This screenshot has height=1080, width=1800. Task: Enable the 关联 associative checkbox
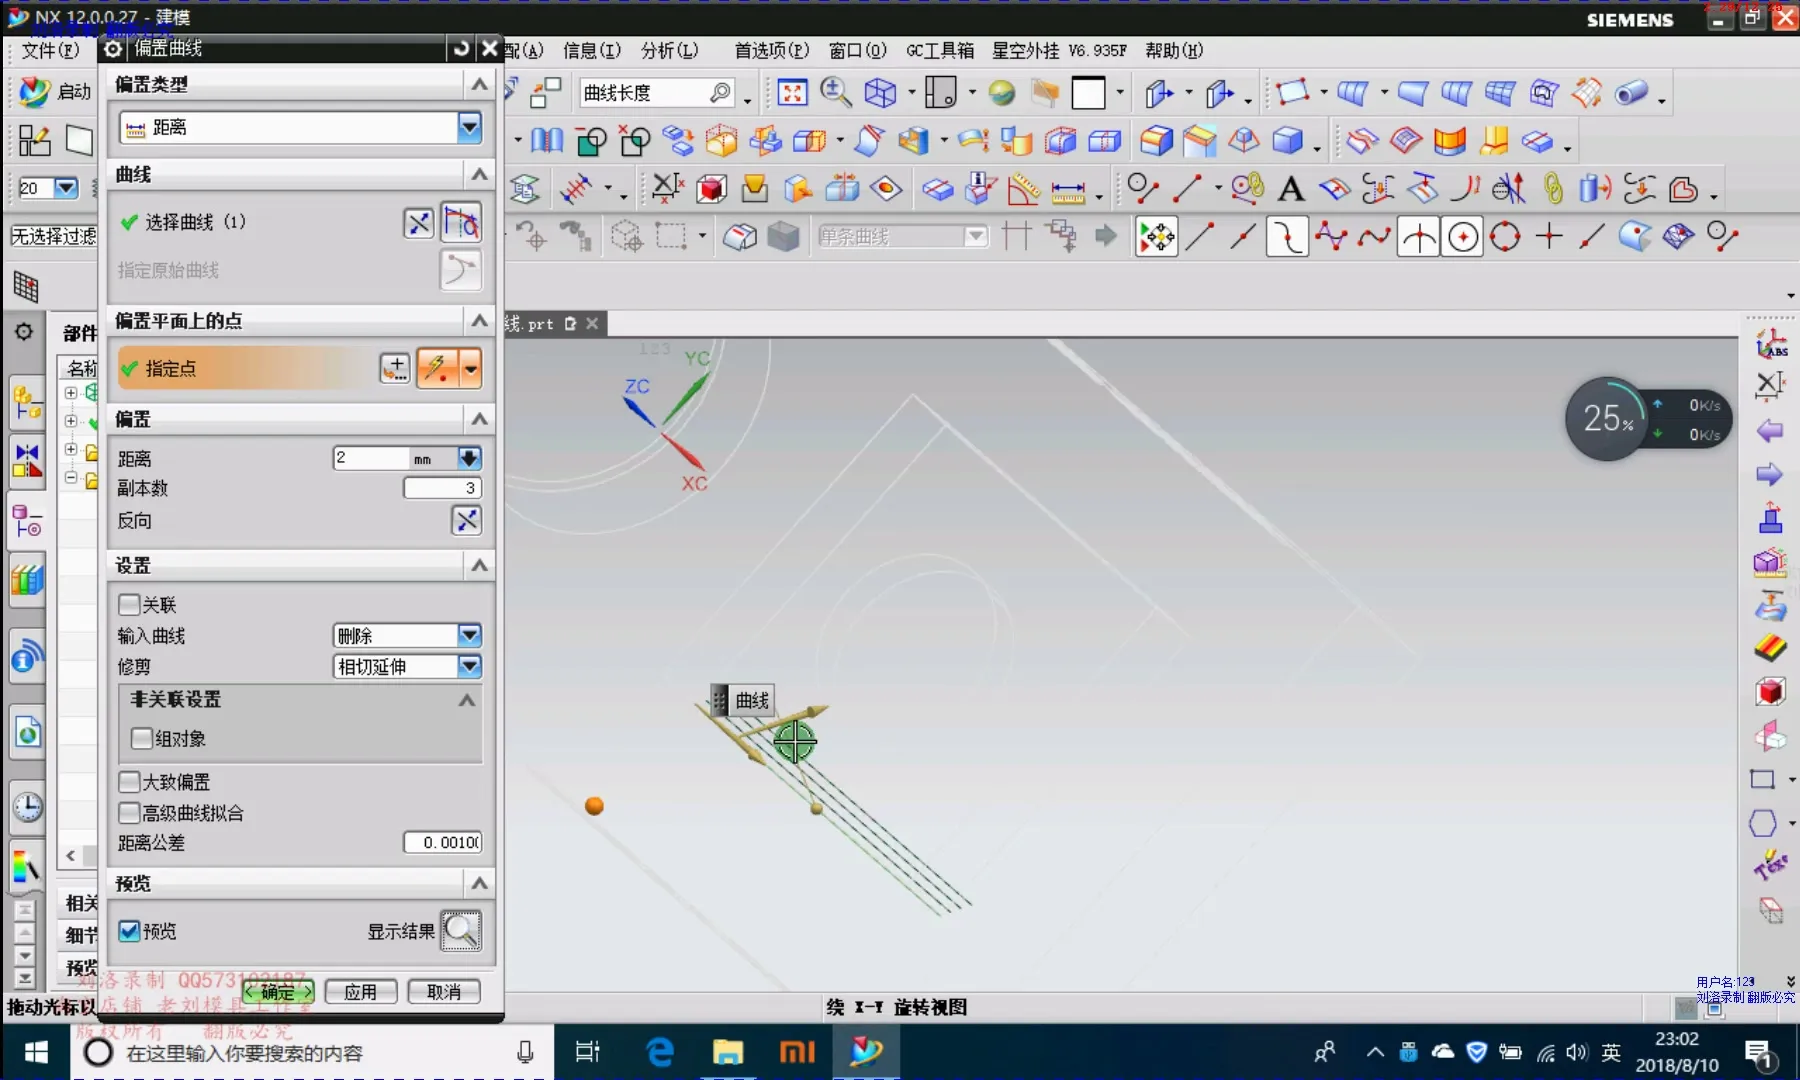(x=129, y=605)
